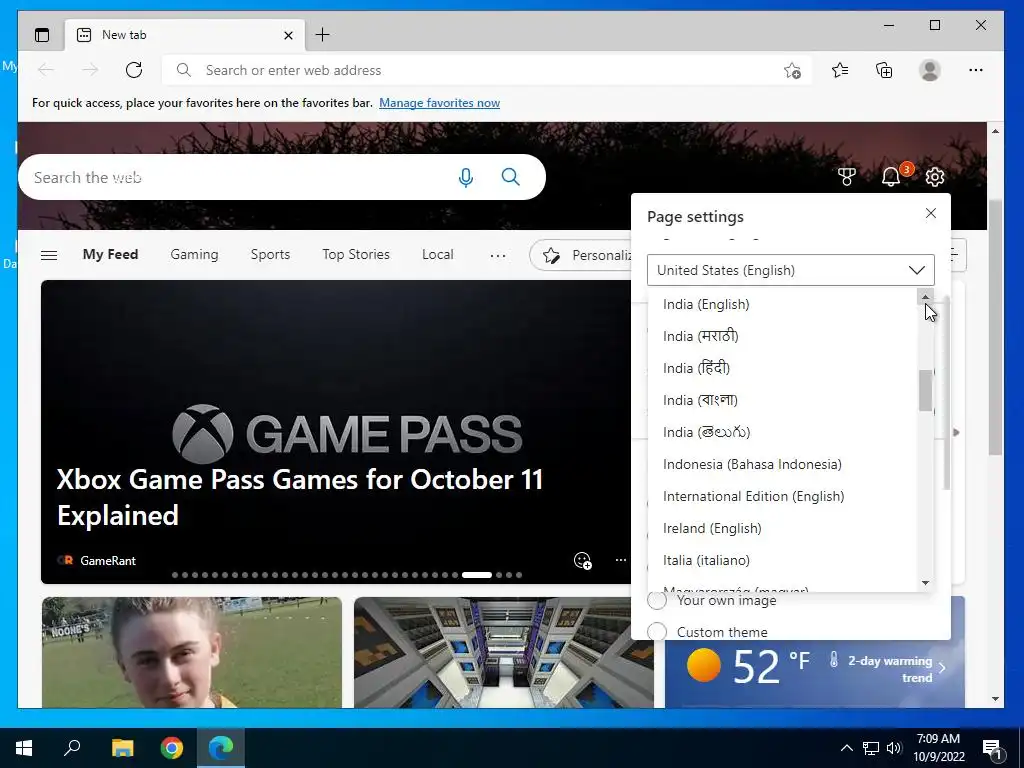Open notifications bell
This screenshot has width=1024, height=768.
click(x=891, y=176)
